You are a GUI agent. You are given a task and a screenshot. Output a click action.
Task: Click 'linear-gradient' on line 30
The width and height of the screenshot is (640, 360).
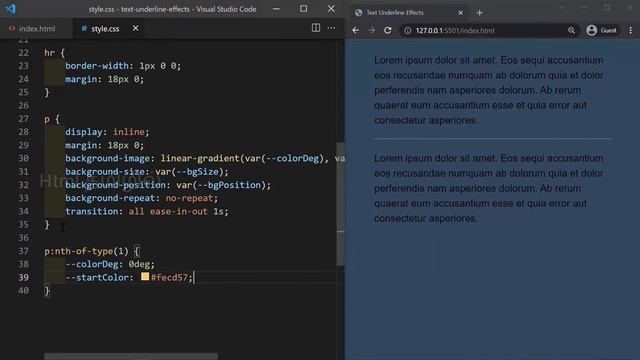[x=200, y=158]
